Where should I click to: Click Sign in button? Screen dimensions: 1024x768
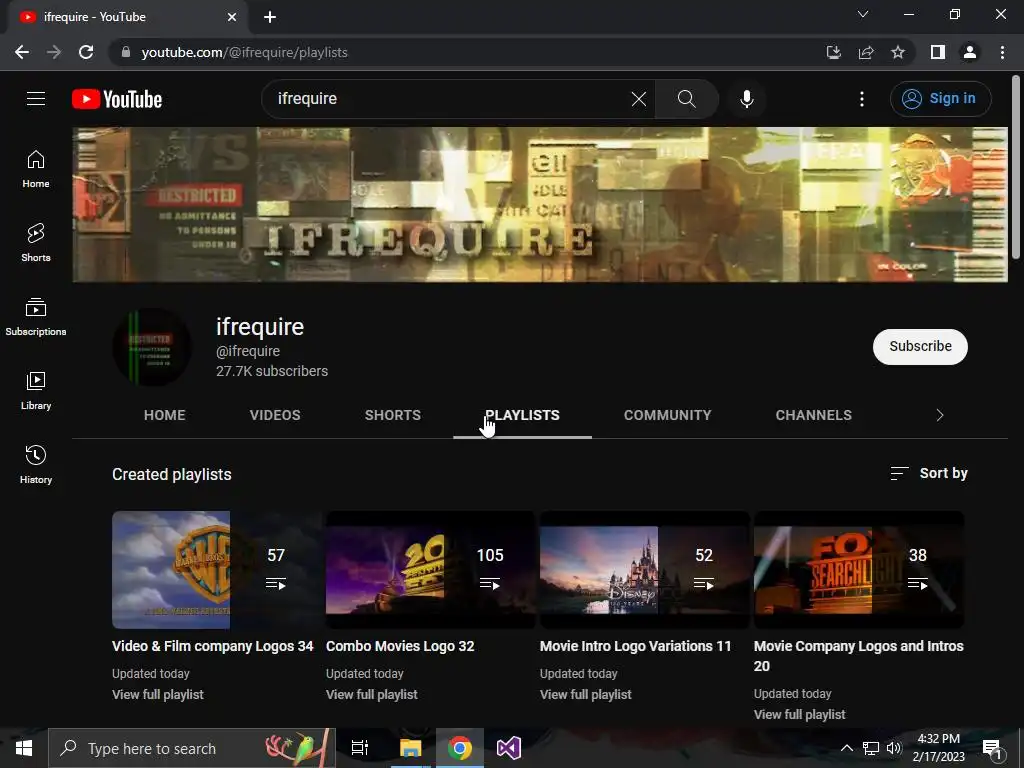[x=940, y=99]
